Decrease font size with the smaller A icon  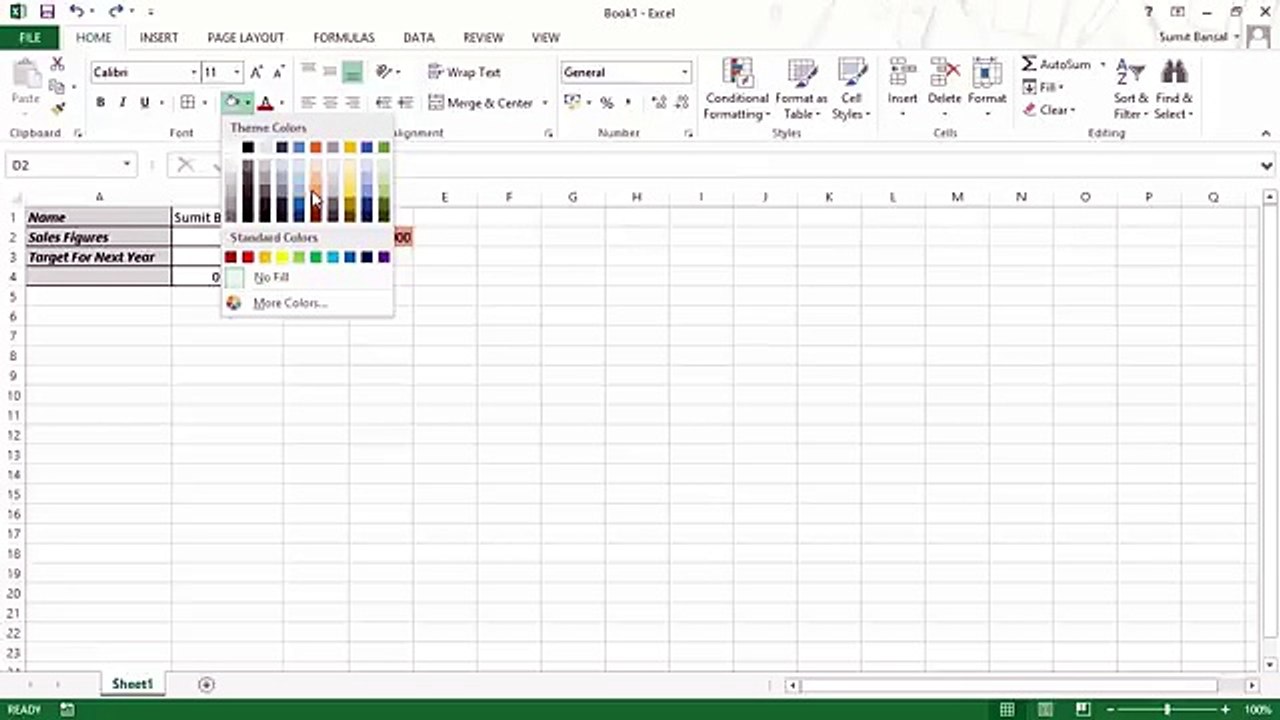click(279, 72)
